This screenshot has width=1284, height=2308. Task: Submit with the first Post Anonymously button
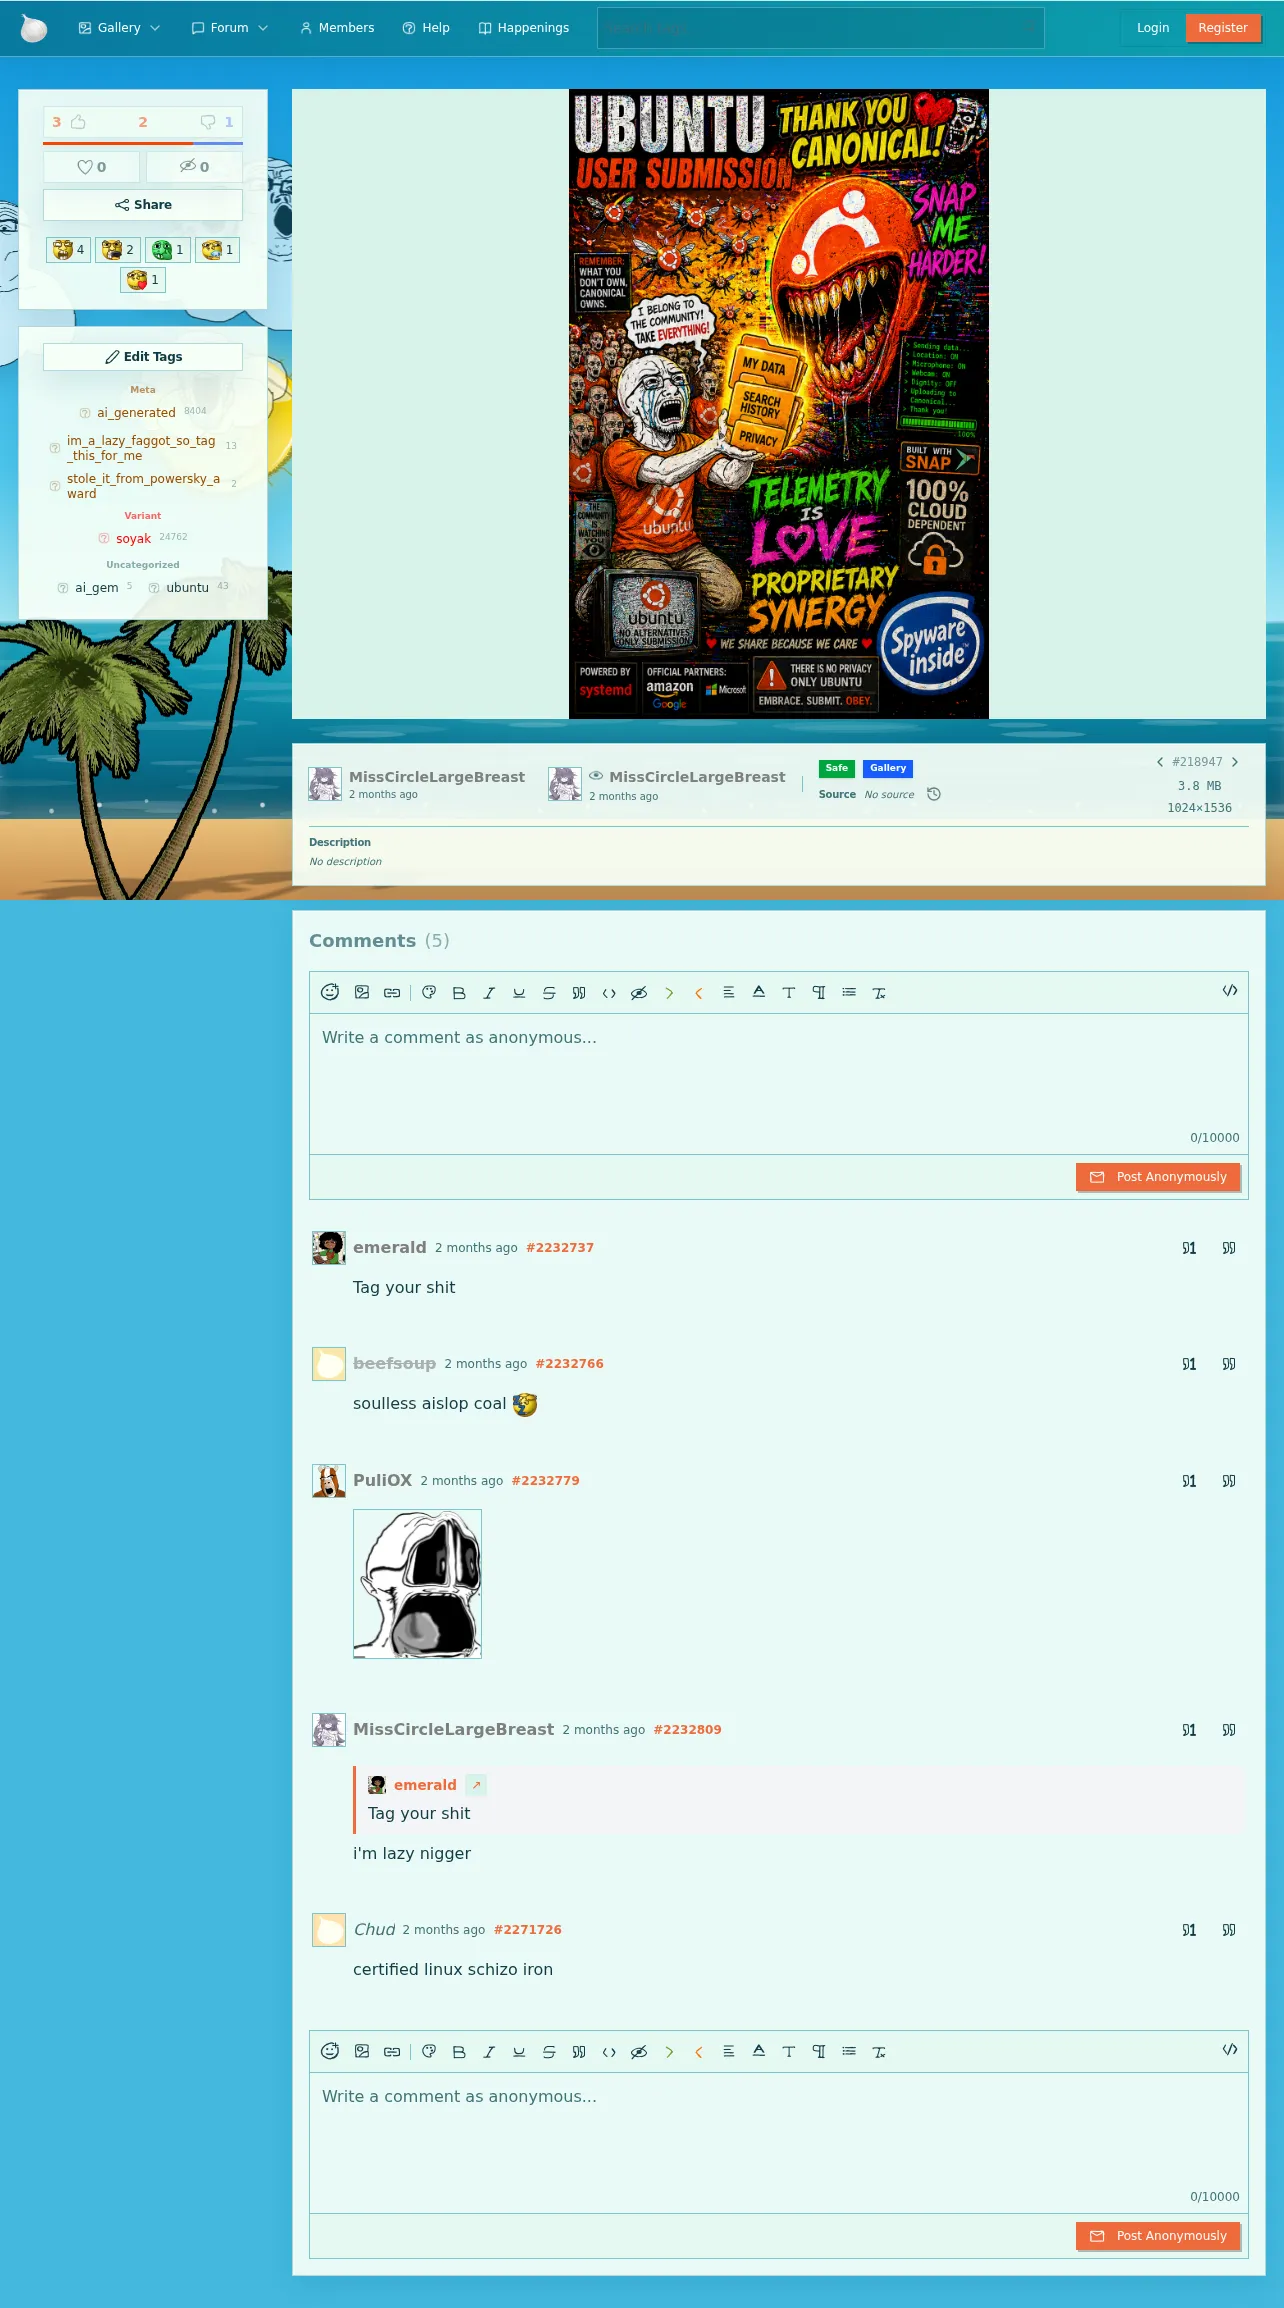1158,1177
